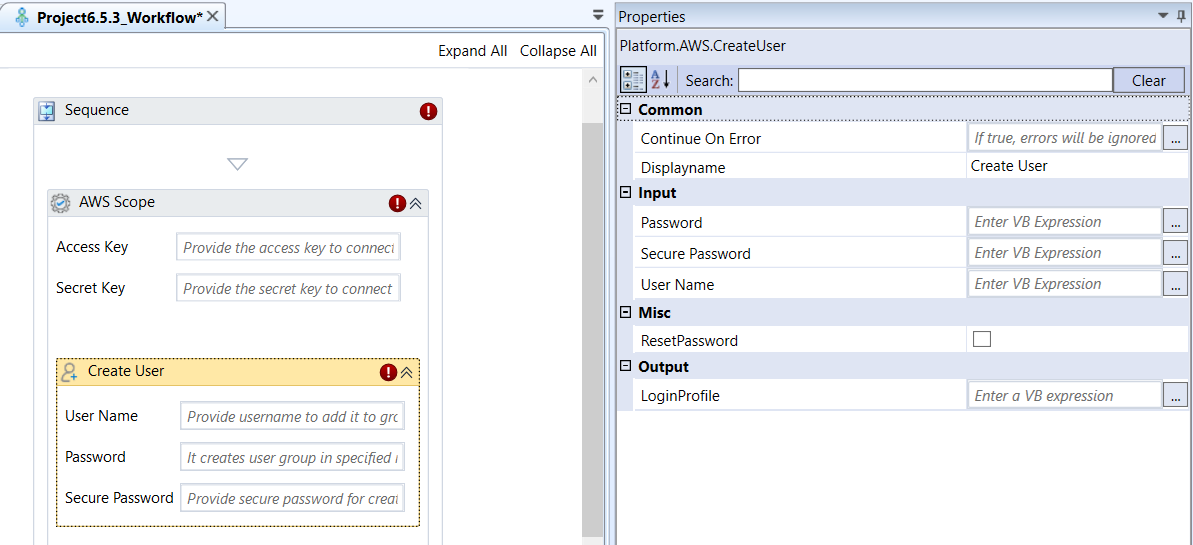The height and width of the screenshot is (545, 1193).
Task: Open expression editor for User Name property
Action: pos(1176,283)
